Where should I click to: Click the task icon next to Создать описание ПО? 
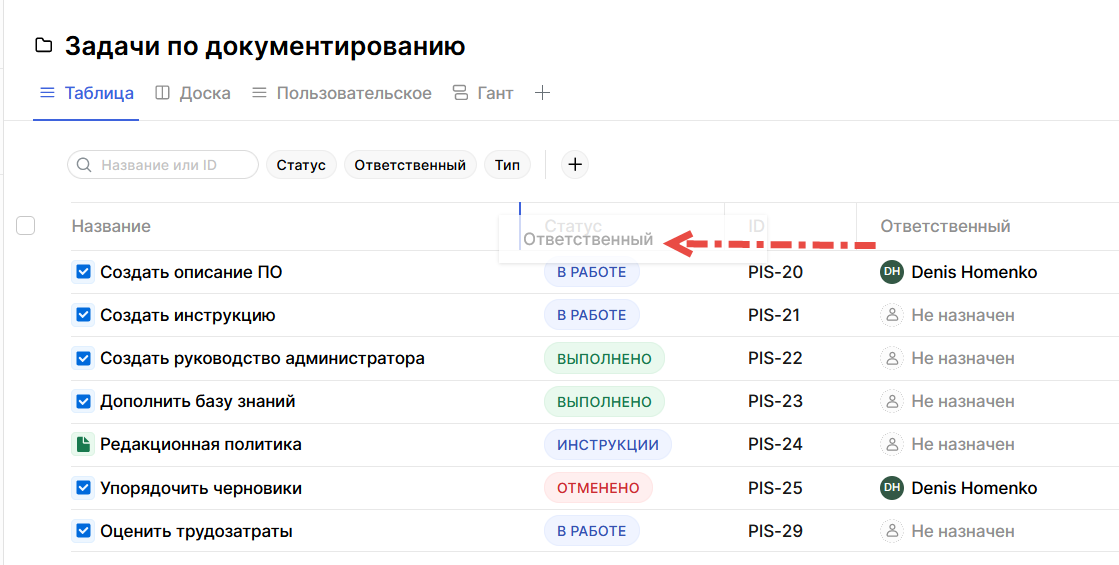[x=84, y=272]
